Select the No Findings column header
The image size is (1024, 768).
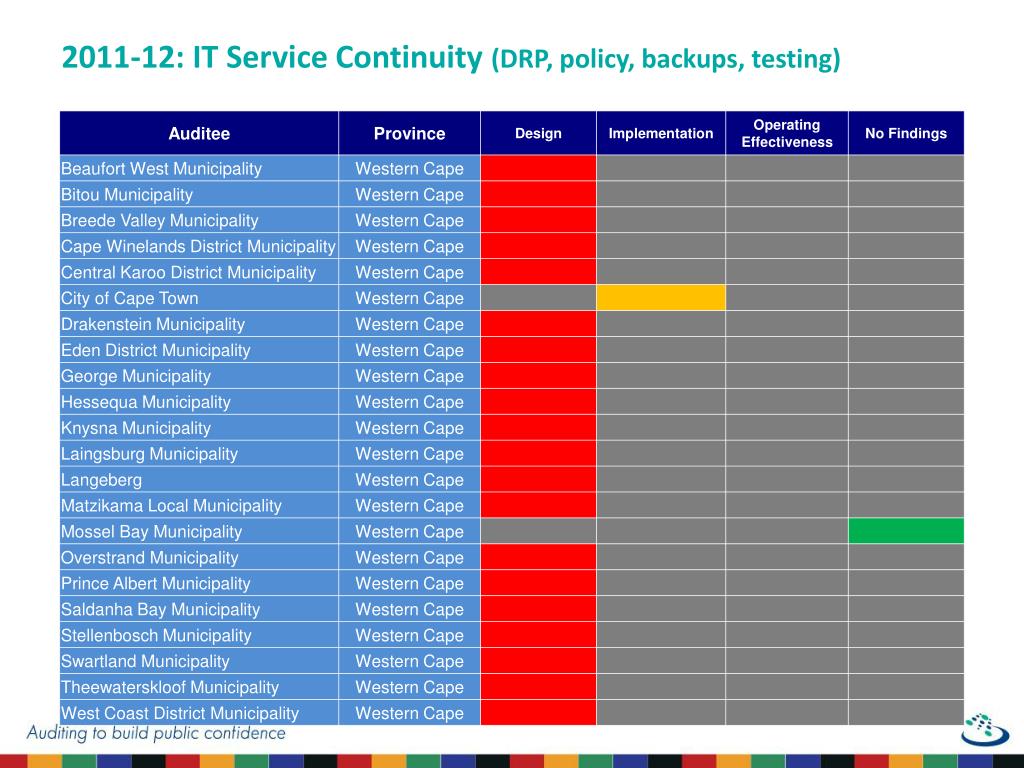906,133
